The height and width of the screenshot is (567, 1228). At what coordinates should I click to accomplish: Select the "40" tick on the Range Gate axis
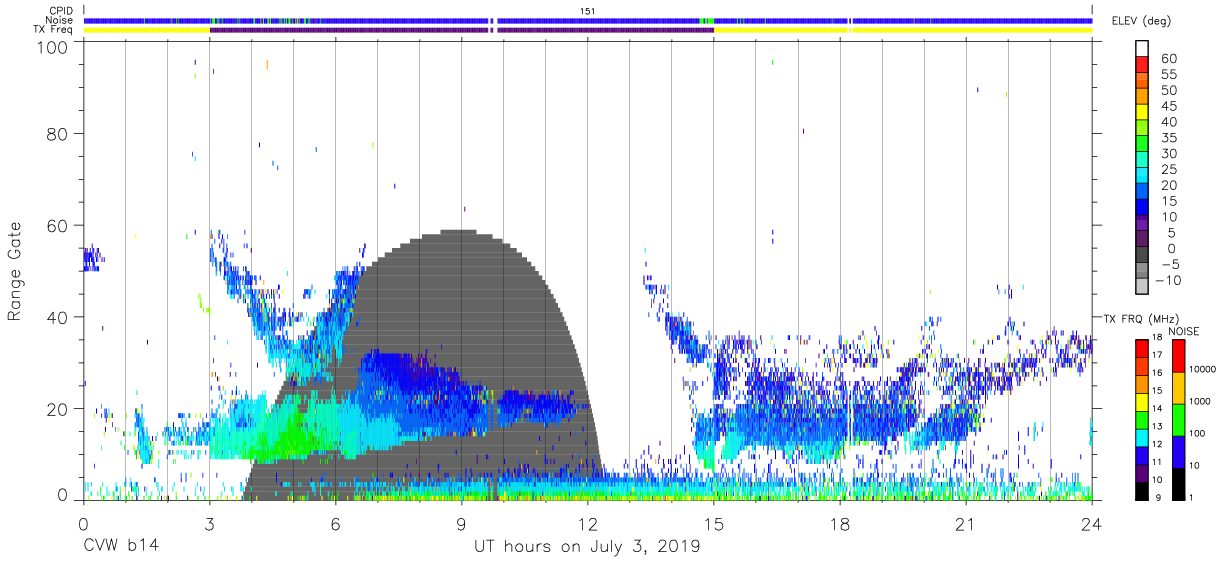[x=58, y=318]
